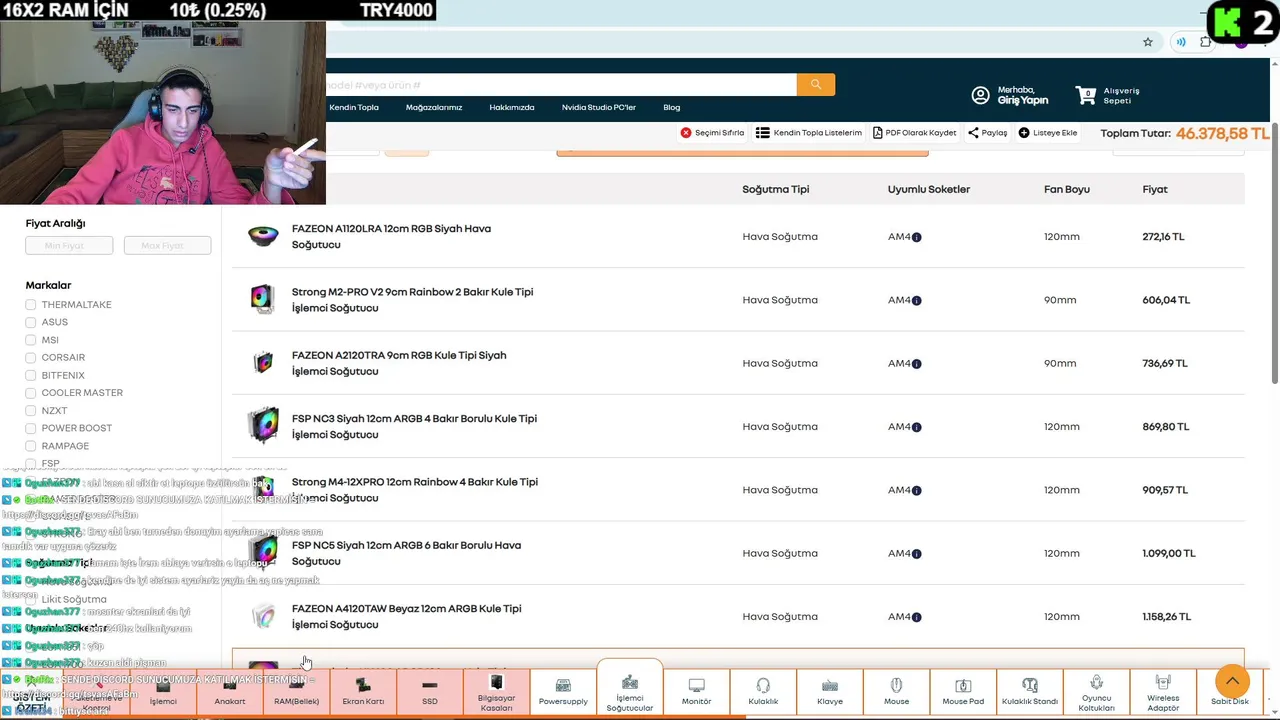The height and width of the screenshot is (720, 1280).
Task: Click the Fan Boyu column header
Action: (x=1067, y=189)
